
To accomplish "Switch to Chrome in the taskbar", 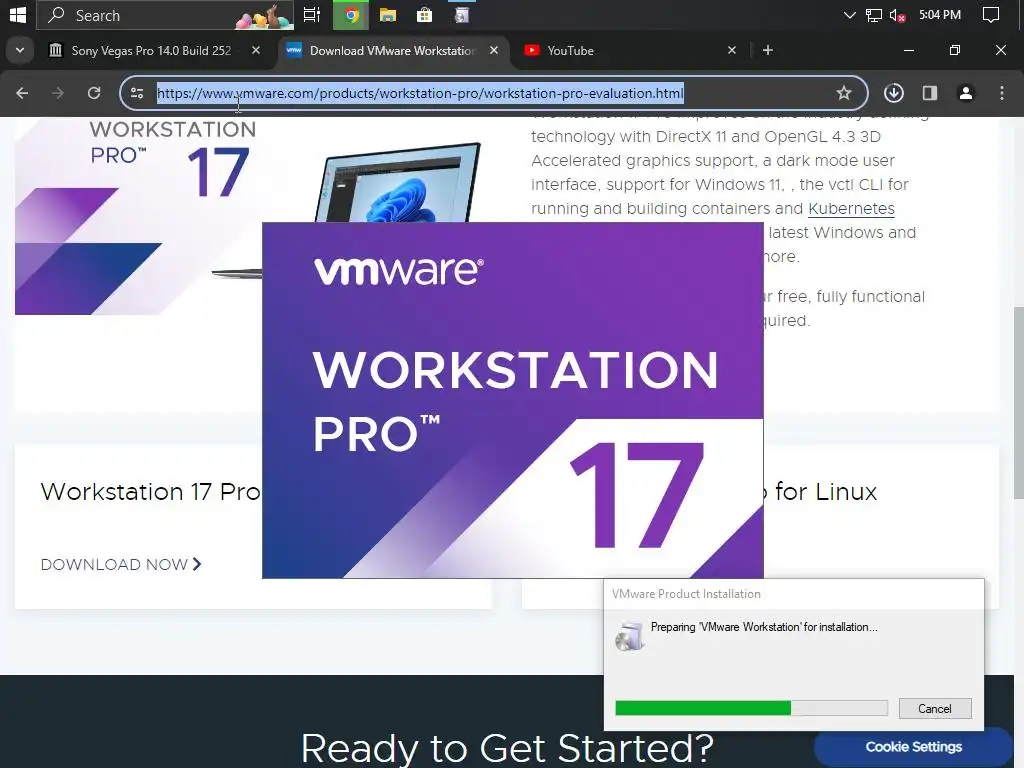I will click(x=351, y=15).
